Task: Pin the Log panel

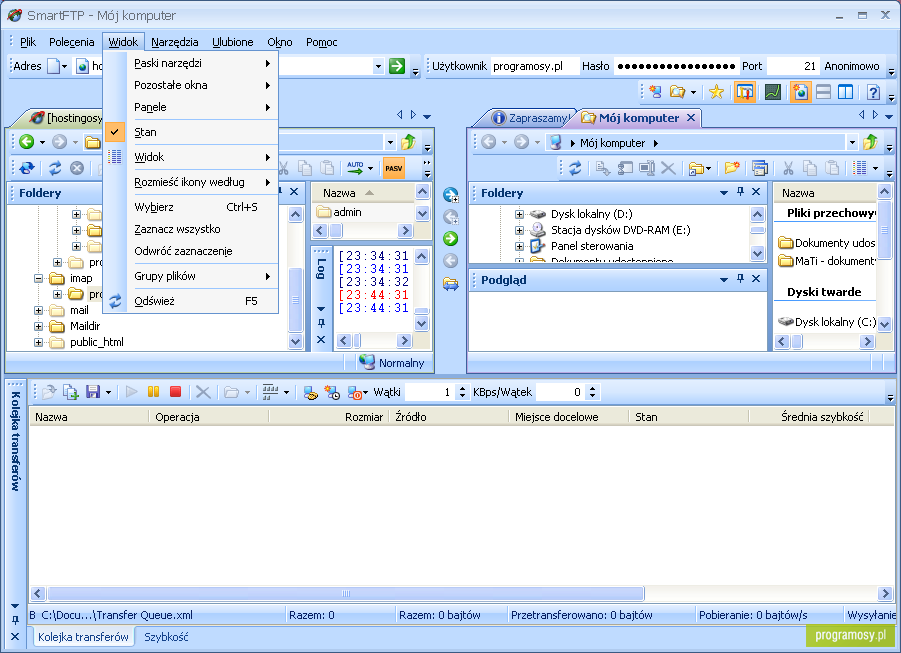Action: coord(321,323)
